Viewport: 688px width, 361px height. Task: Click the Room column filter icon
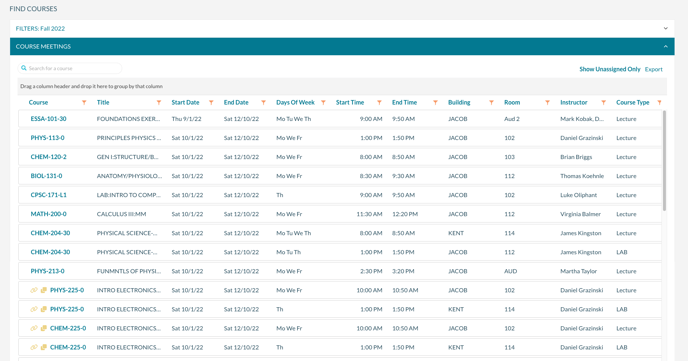click(547, 103)
